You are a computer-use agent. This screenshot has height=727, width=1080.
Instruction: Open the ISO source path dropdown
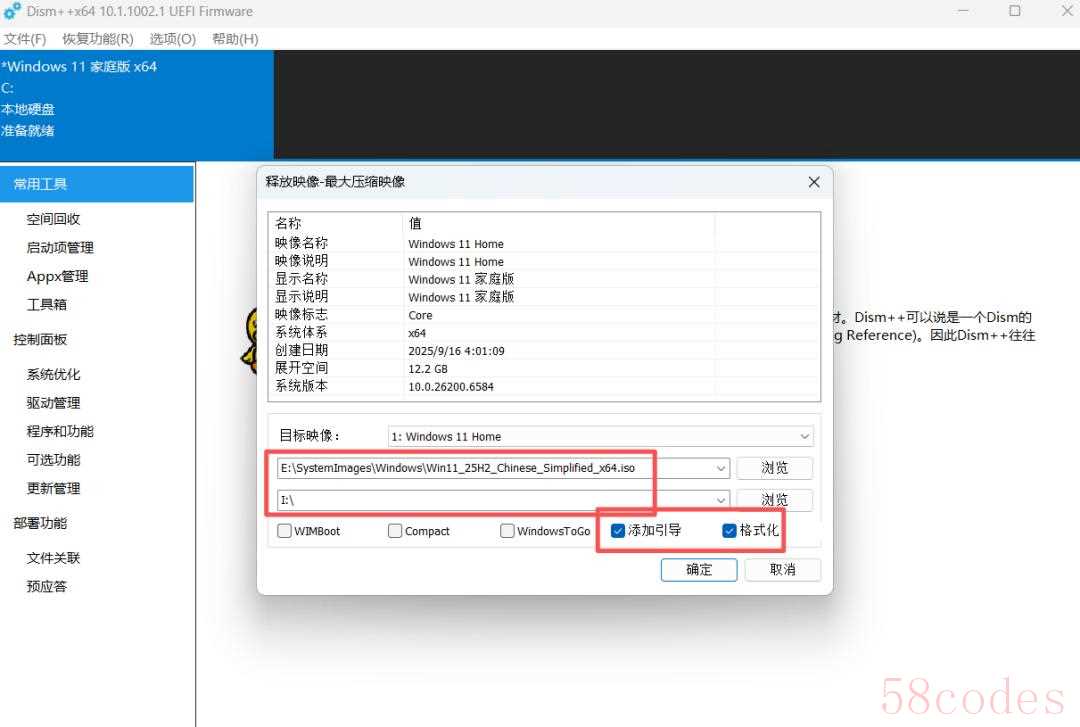pyautogui.click(x=722, y=468)
